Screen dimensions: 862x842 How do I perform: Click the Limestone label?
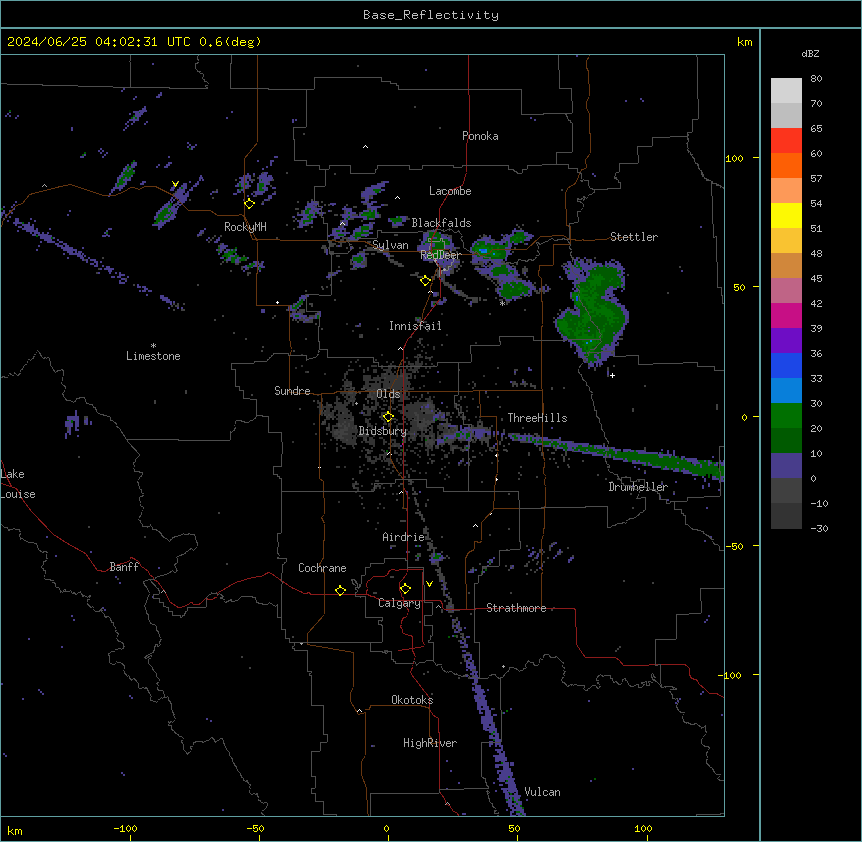click(x=153, y=356)
